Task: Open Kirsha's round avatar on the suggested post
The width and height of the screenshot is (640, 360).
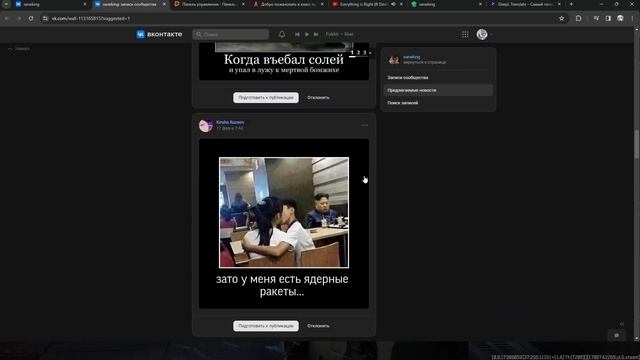Action: point(206,125)
